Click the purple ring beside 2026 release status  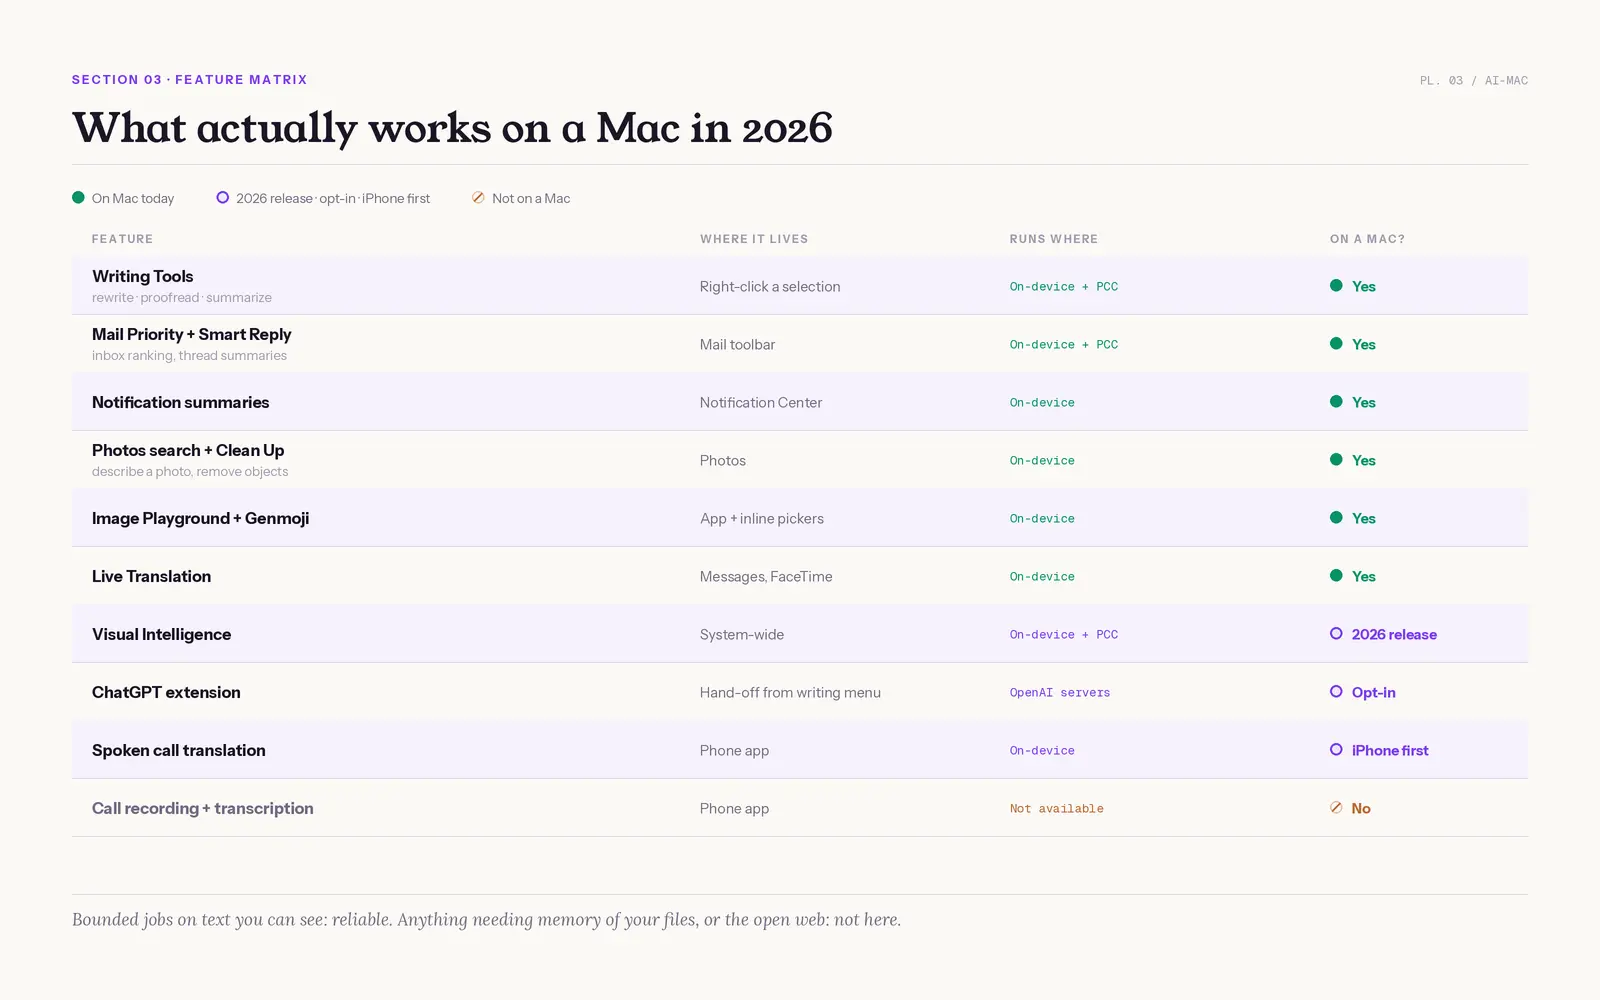(1336, 634)
